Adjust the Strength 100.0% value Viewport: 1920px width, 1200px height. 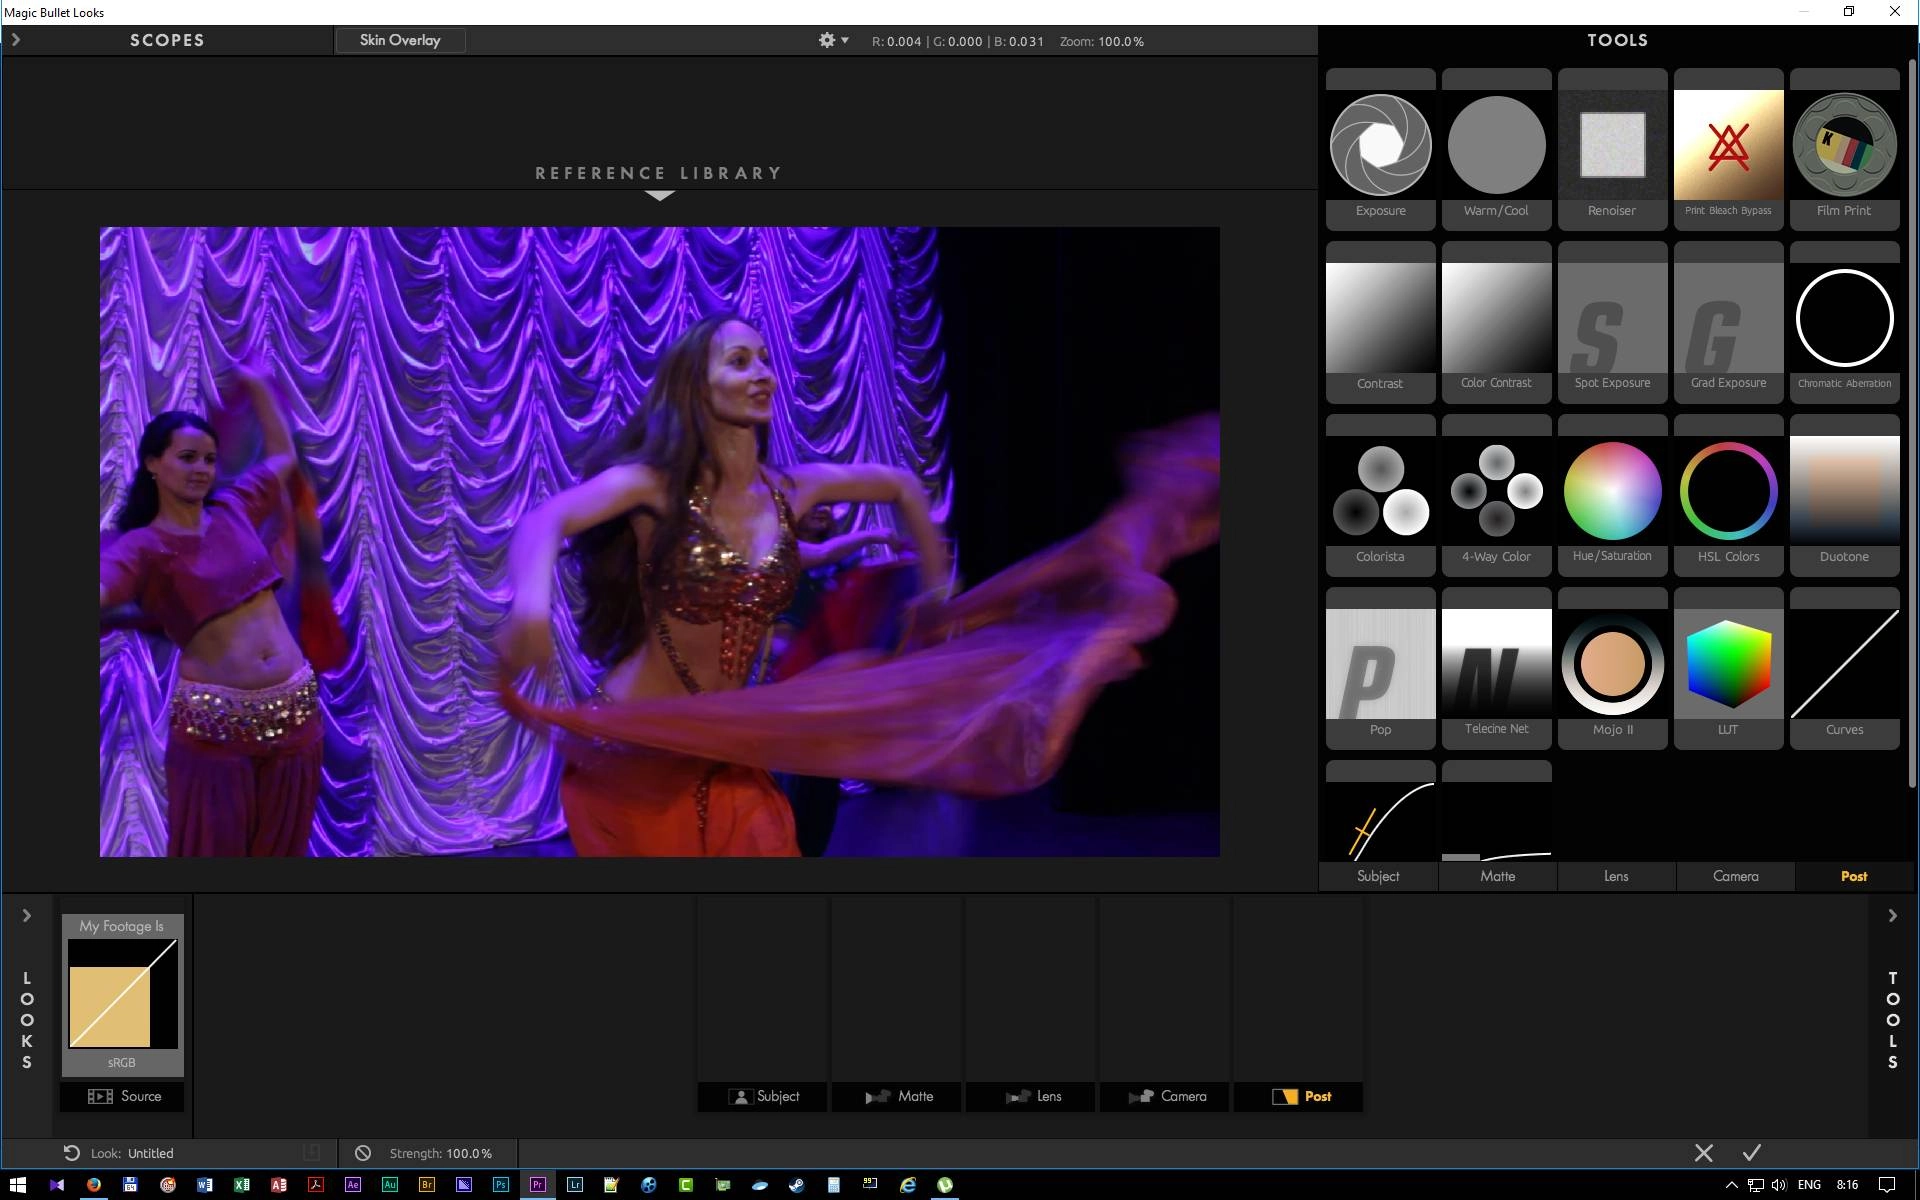[x=469, y=1153]
